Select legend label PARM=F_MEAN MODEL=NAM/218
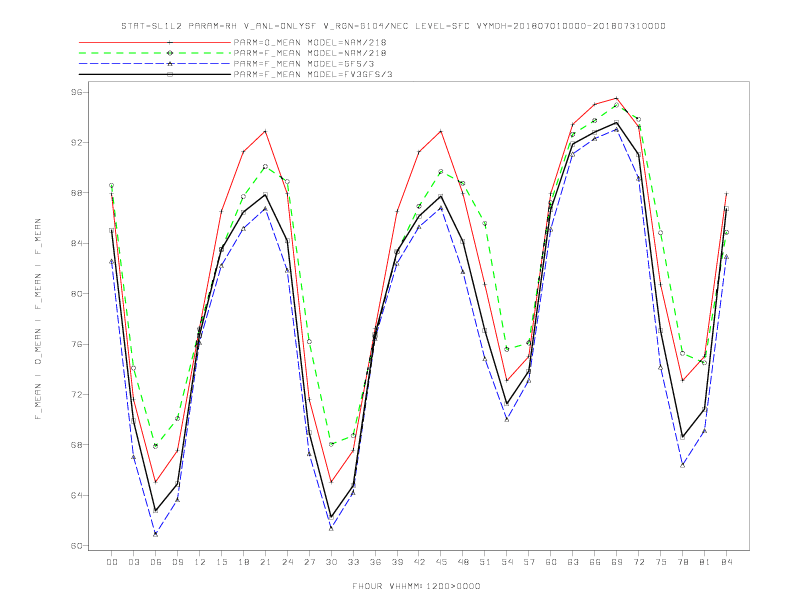 pyautogui.click(x=310, y=53)
